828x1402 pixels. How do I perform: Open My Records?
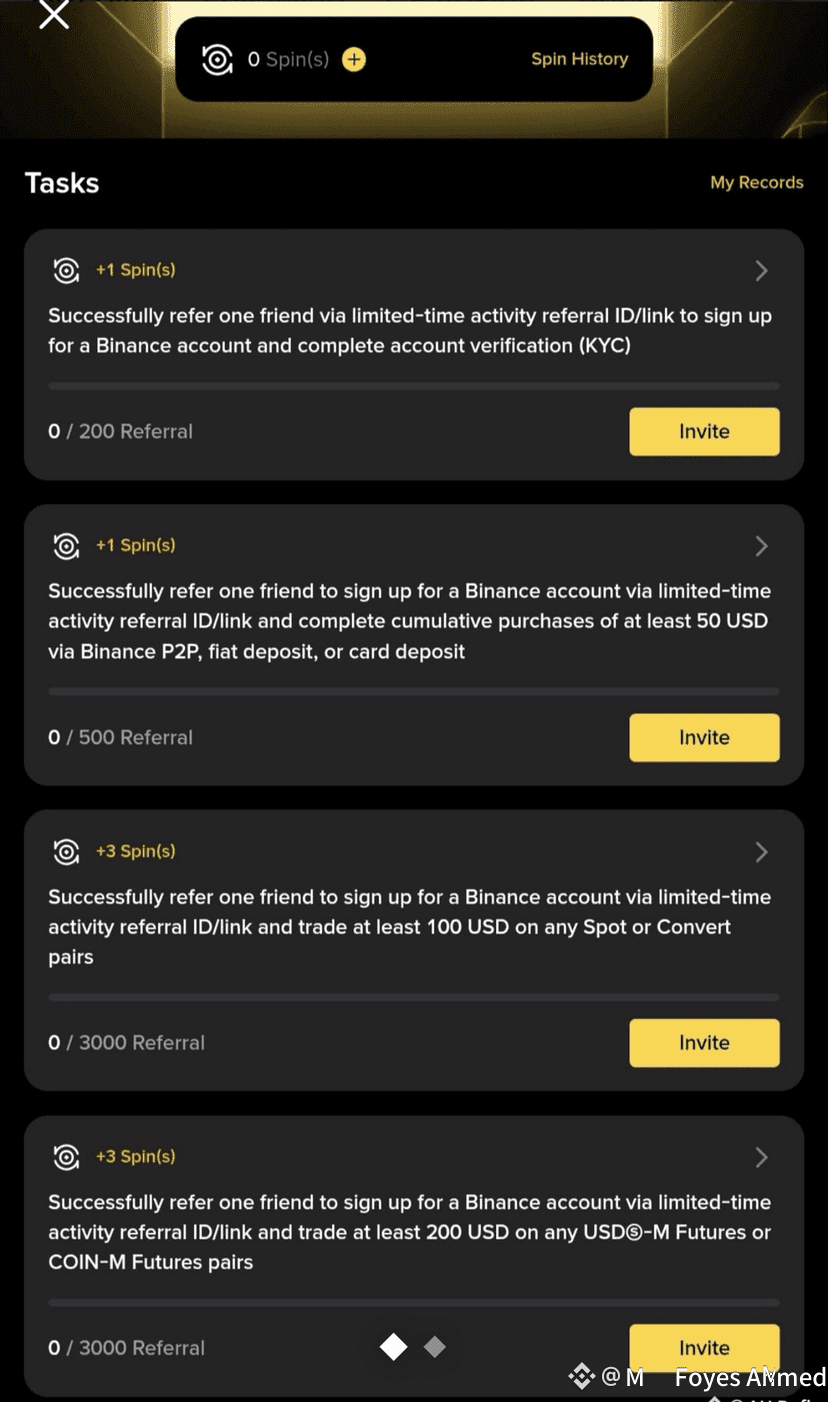757,182
